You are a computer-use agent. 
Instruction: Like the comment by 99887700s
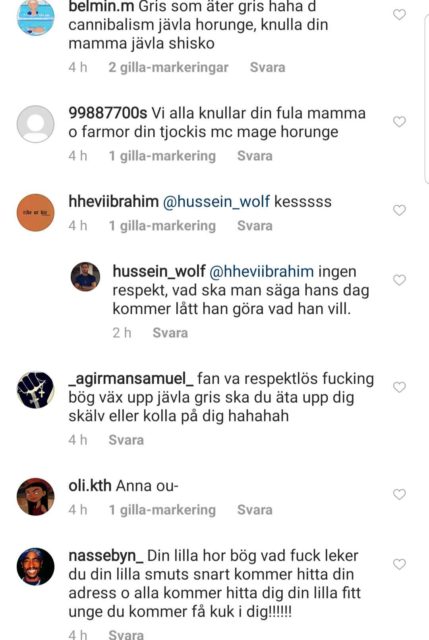coord(399,122)
